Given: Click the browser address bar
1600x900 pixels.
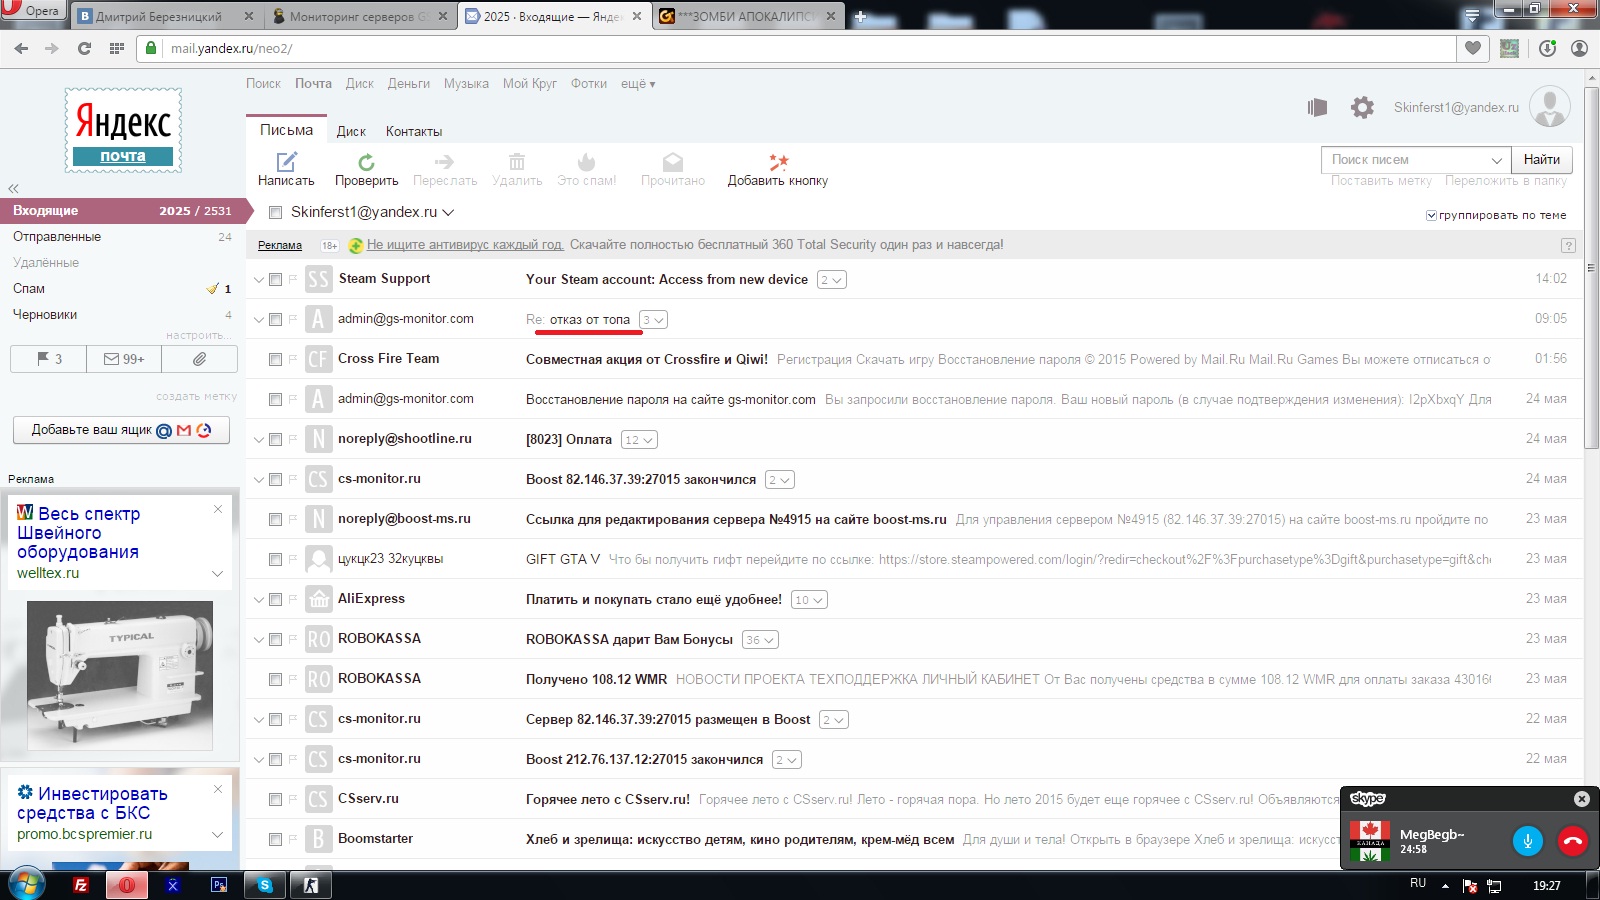Looking at the screenshot, I should [796, 48].
